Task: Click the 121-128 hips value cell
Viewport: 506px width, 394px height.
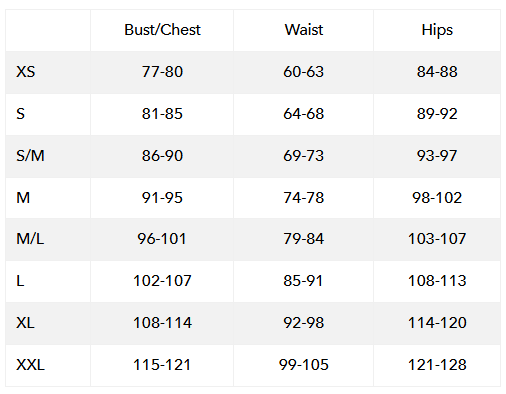Action: pos(437,365)
